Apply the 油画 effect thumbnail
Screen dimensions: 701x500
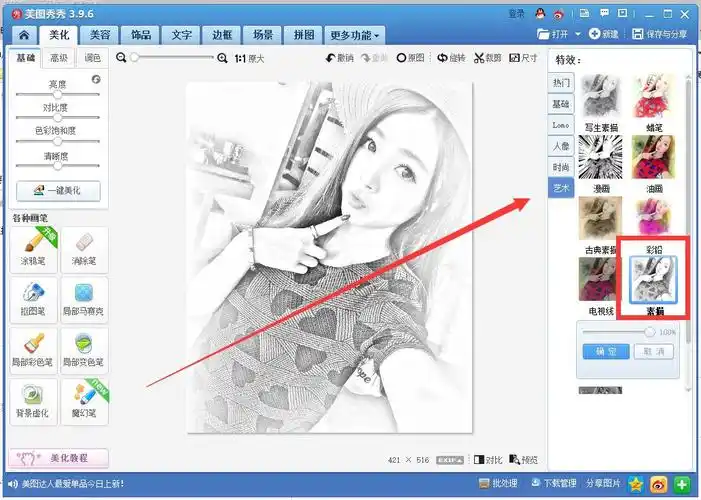tap(654, 157)
